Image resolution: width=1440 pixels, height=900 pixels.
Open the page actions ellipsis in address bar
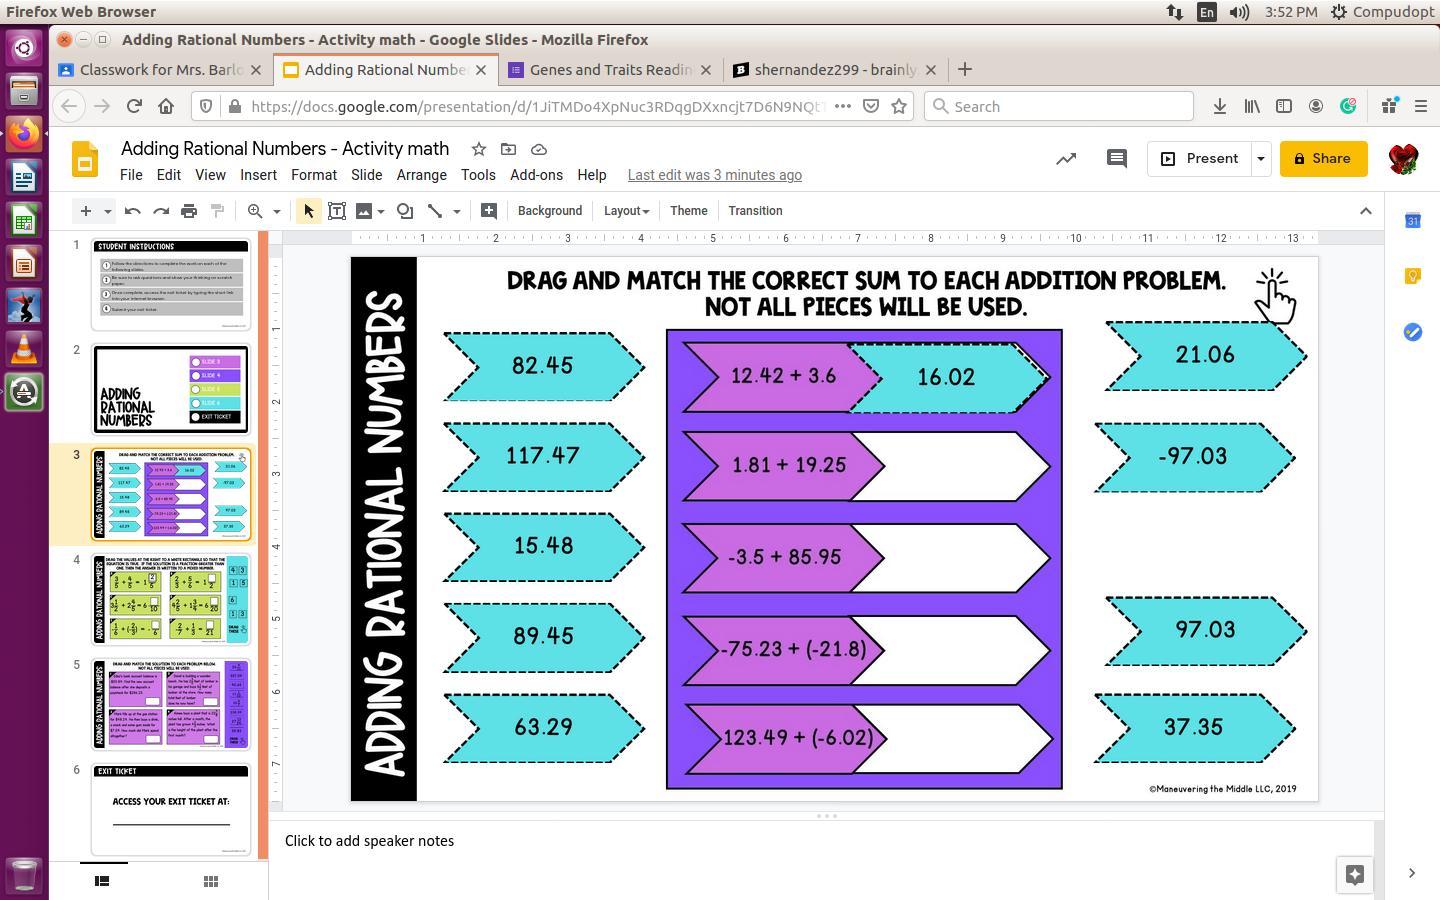[843, 106]
